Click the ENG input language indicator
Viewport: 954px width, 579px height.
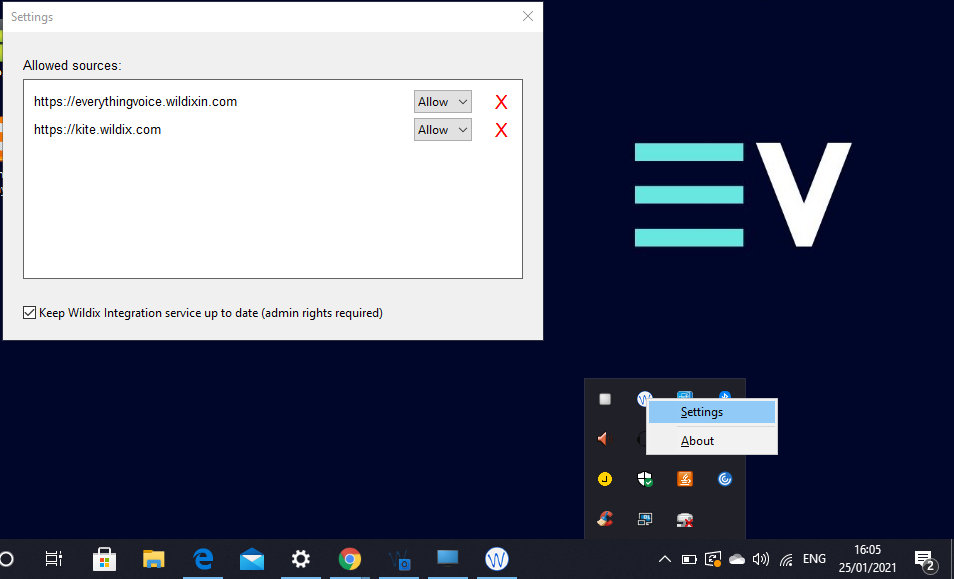(x=814, y=558)
